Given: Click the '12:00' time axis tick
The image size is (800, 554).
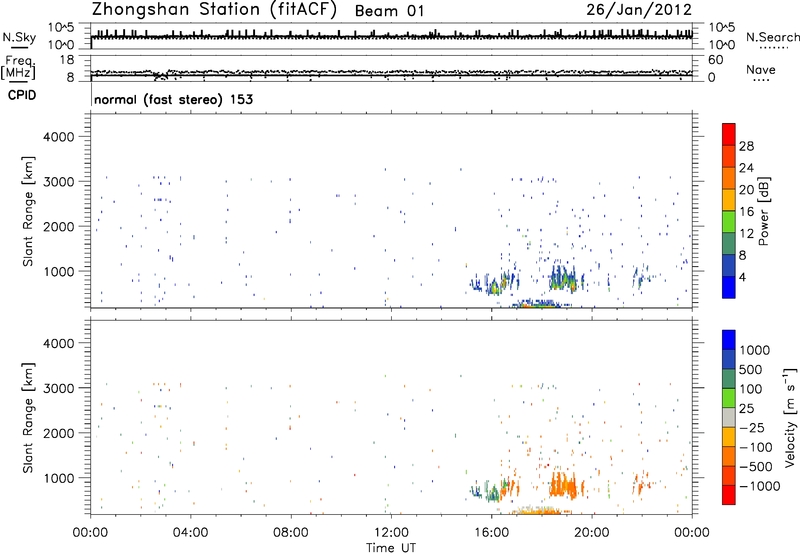Looking at the screenshot, I should 391,532.
